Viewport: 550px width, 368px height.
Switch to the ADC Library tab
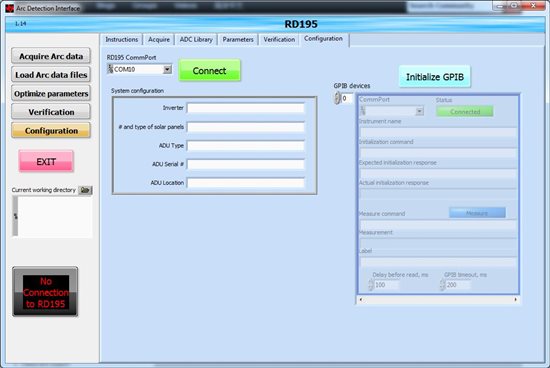(196, 40)
